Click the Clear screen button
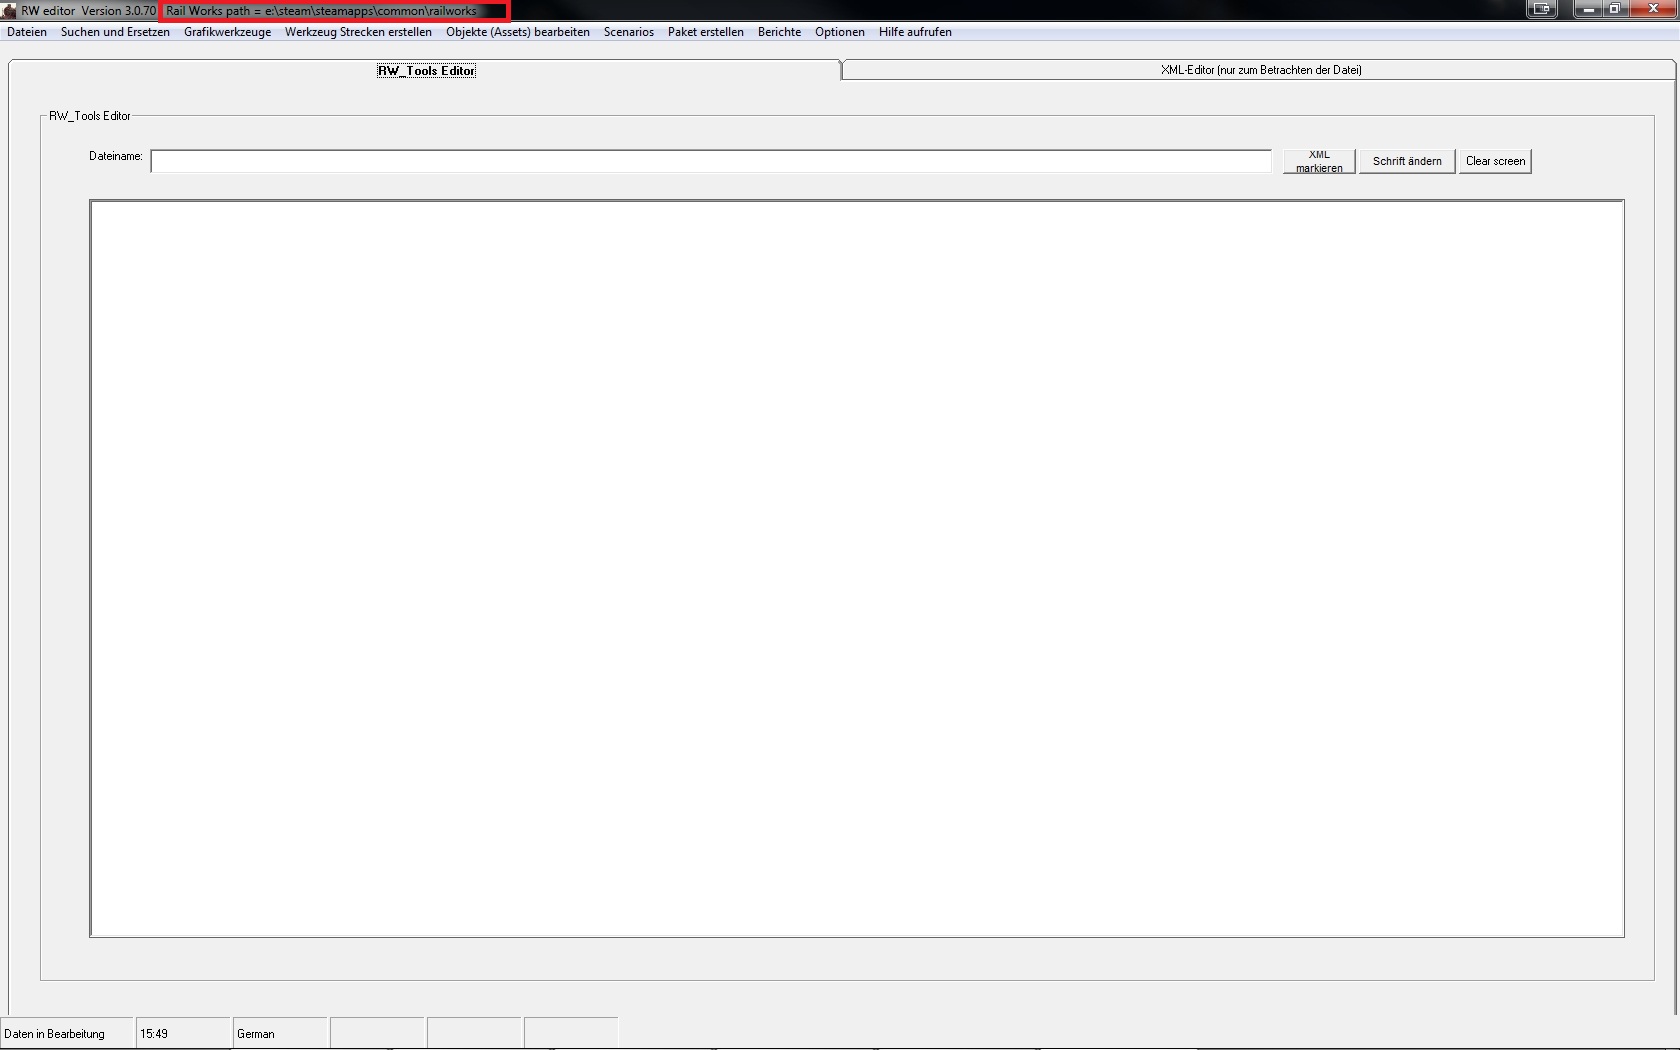This screenshot has width=1680, height=1050. pos(1495,161)
